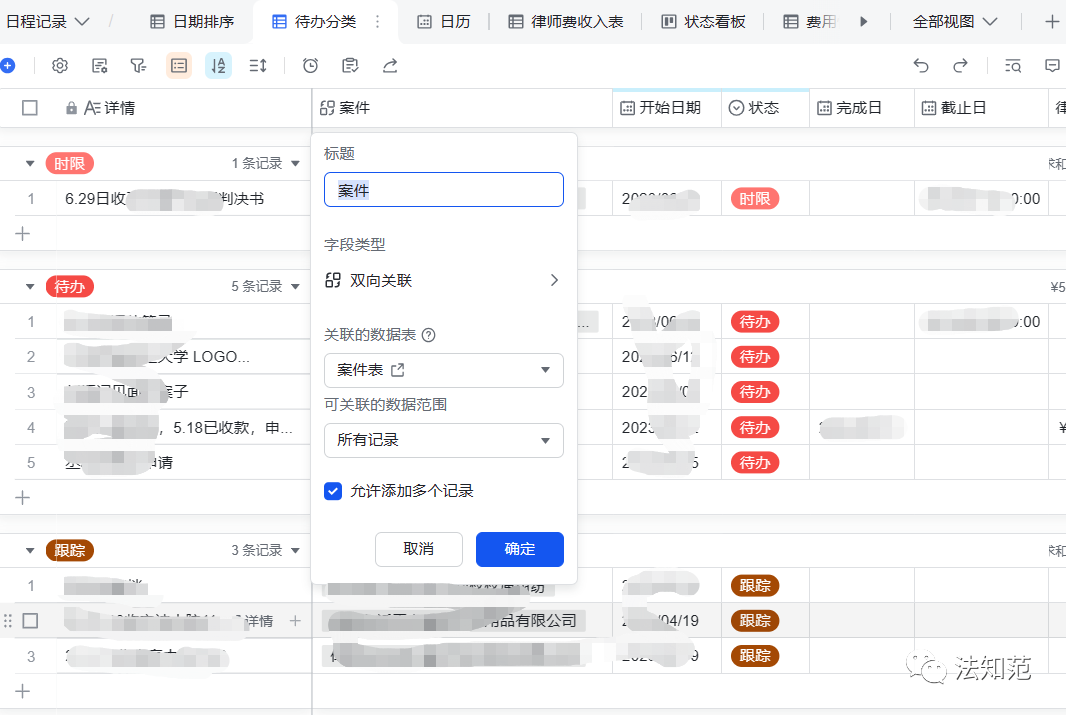Open the alarm clock reminder icon
Image resolution: width=1066 pixels, height=715 pixels.
(x=310, y=65)
